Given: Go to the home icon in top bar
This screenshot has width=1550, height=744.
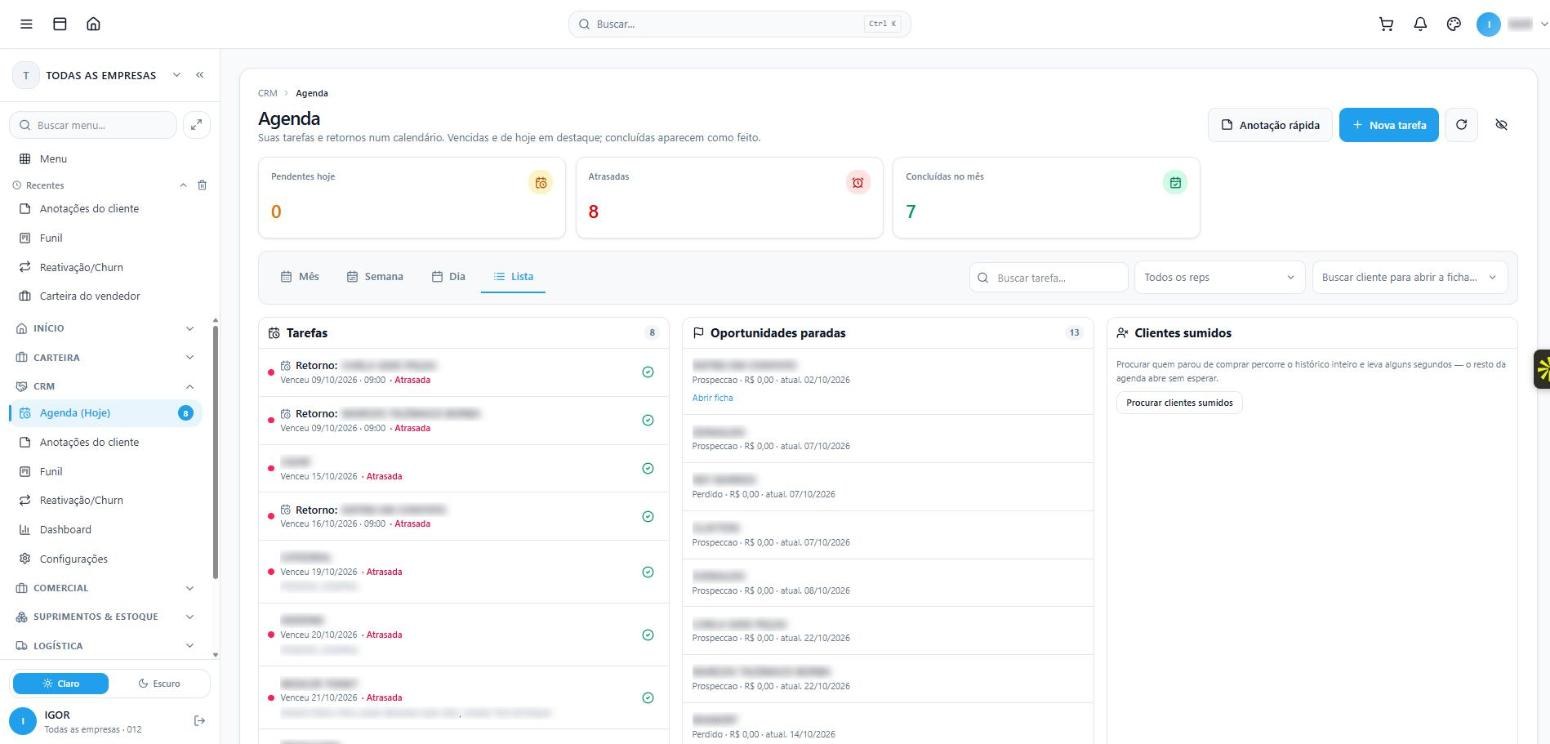Looking at the screenshot, I should [93, 24].
